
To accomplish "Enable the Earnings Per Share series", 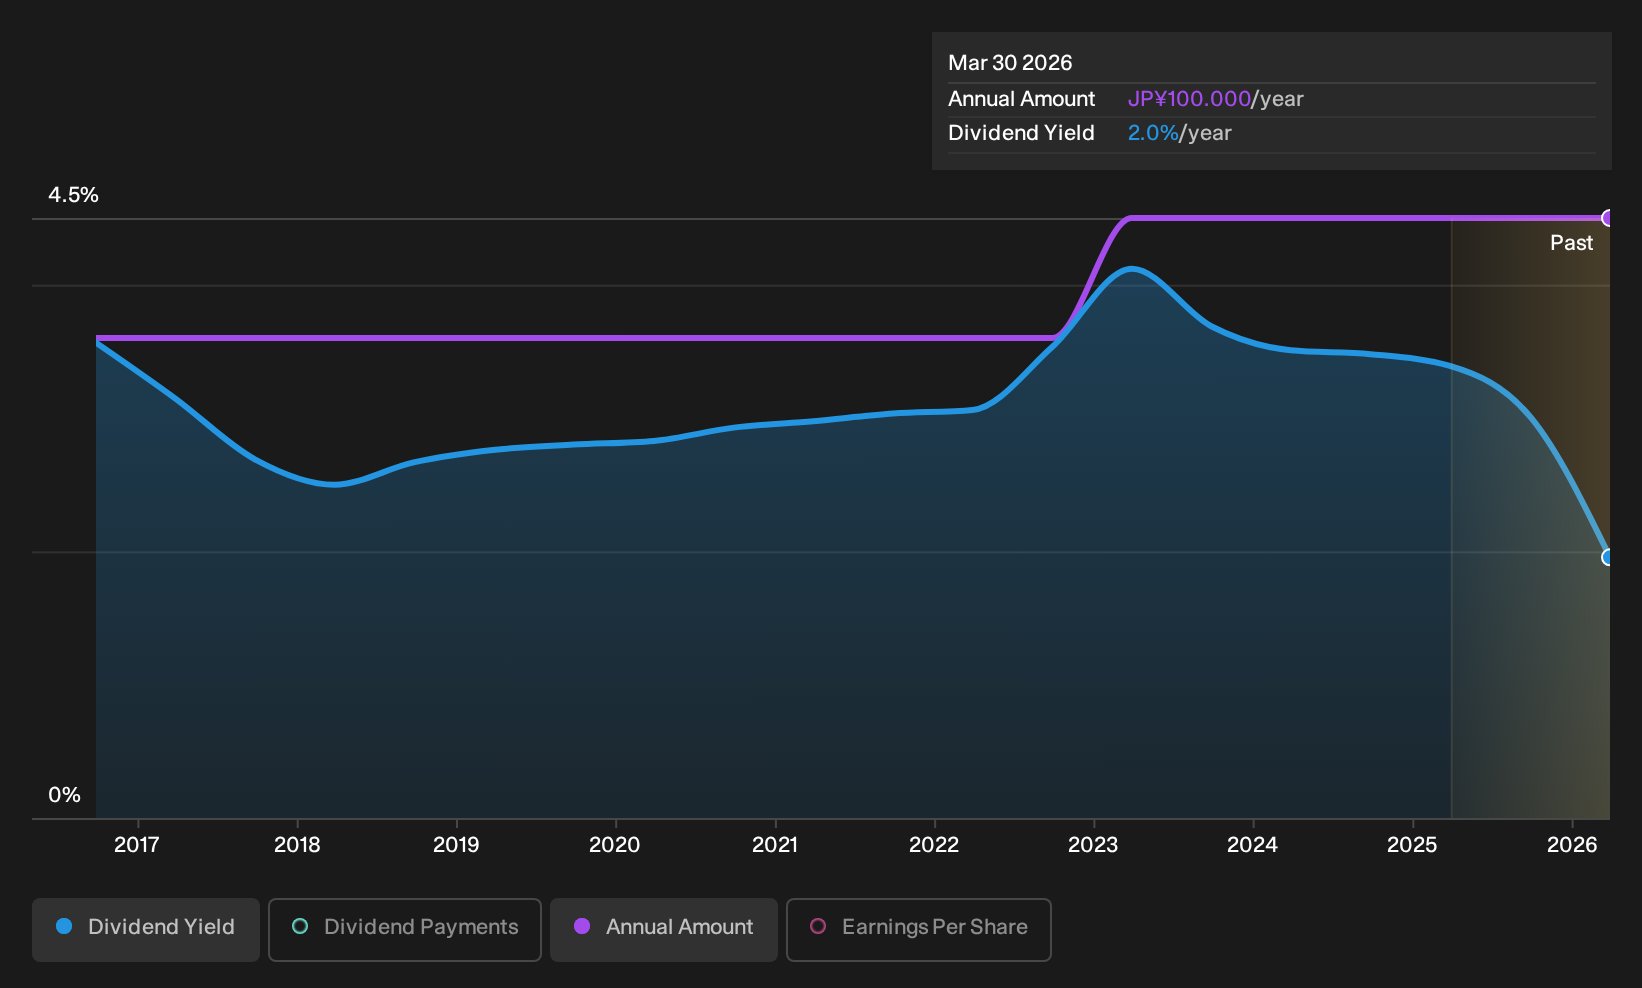I will pos(919,929).
